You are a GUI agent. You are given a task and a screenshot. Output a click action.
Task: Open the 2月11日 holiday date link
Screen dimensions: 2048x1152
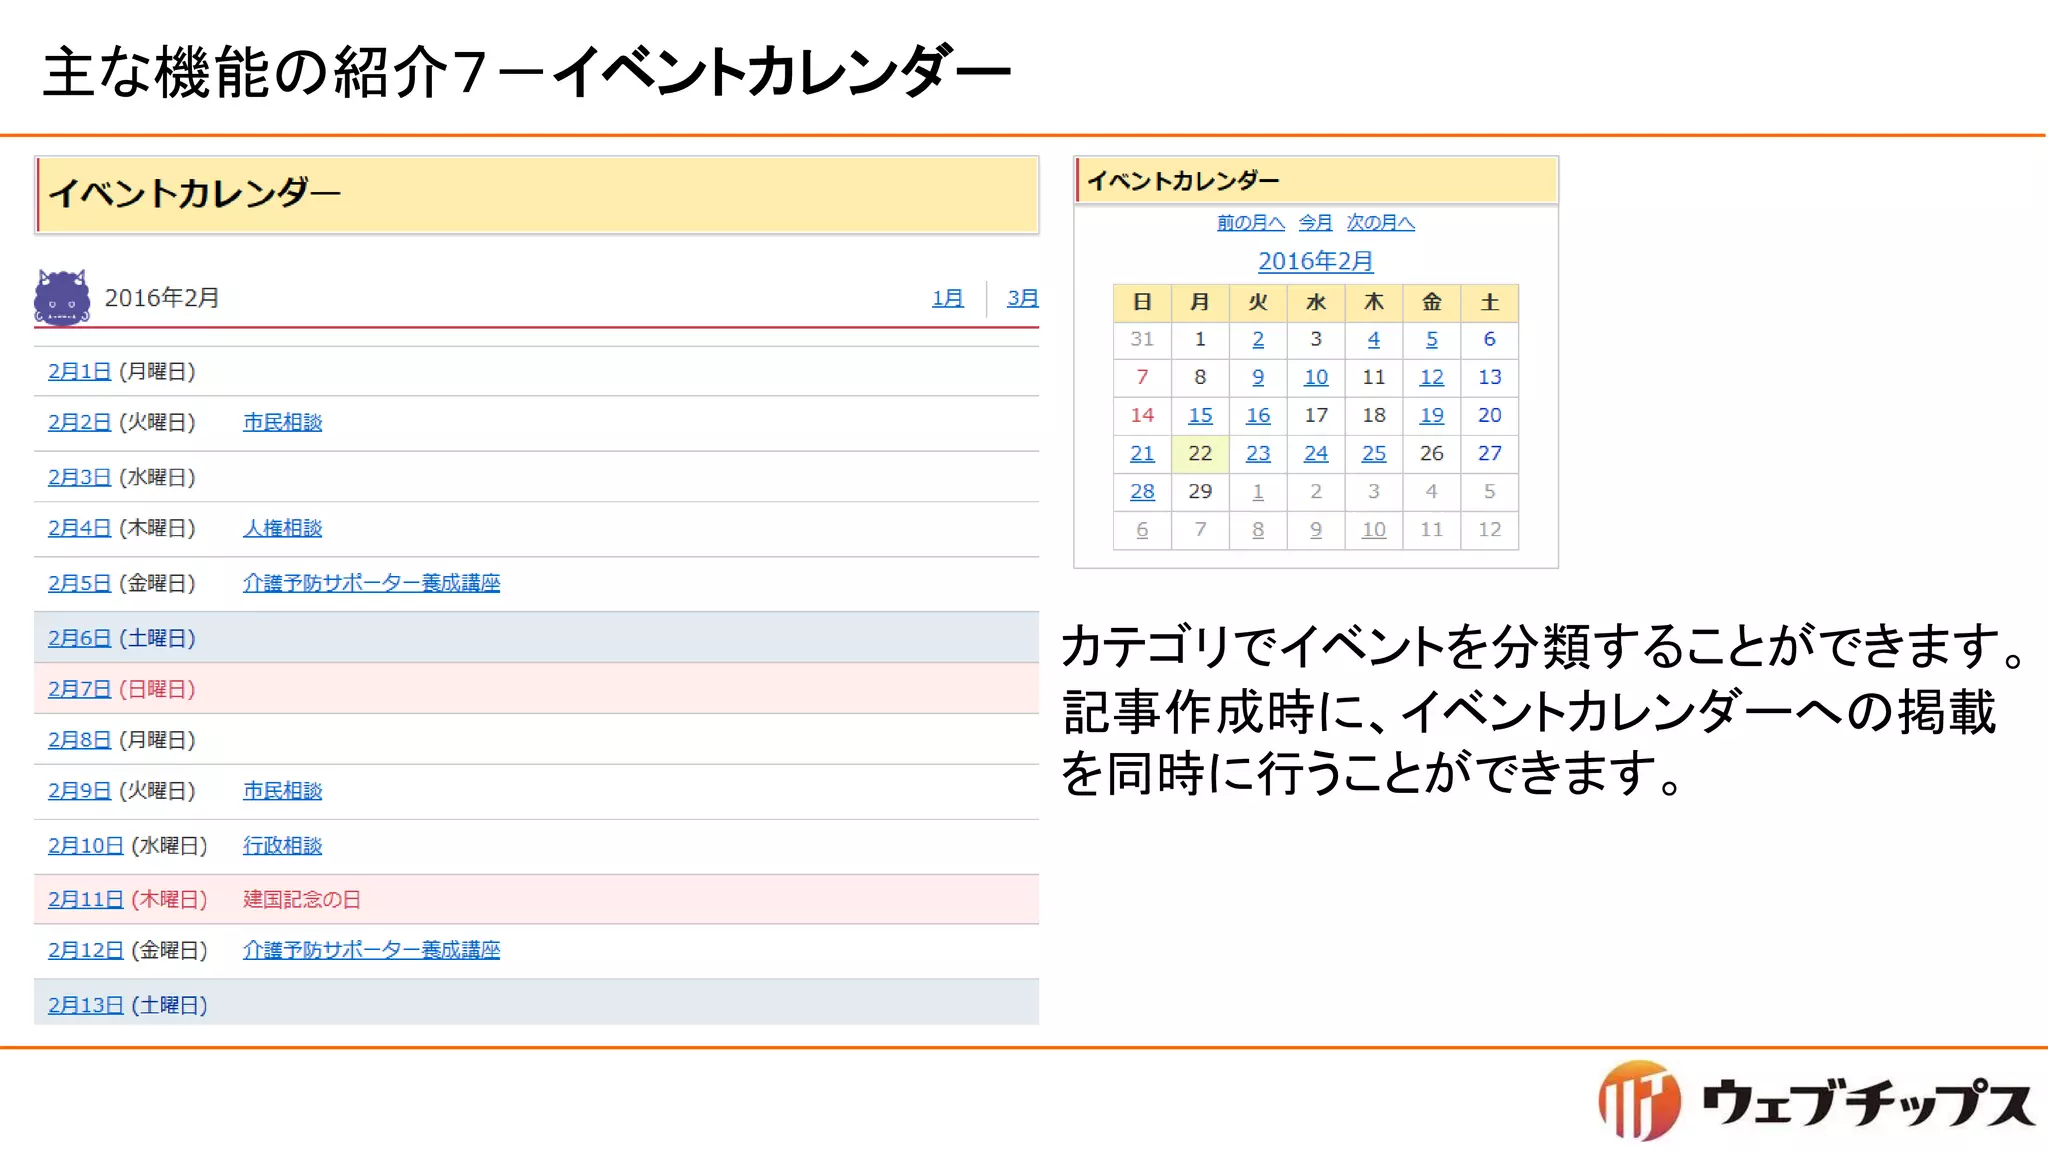click(85, 900)
